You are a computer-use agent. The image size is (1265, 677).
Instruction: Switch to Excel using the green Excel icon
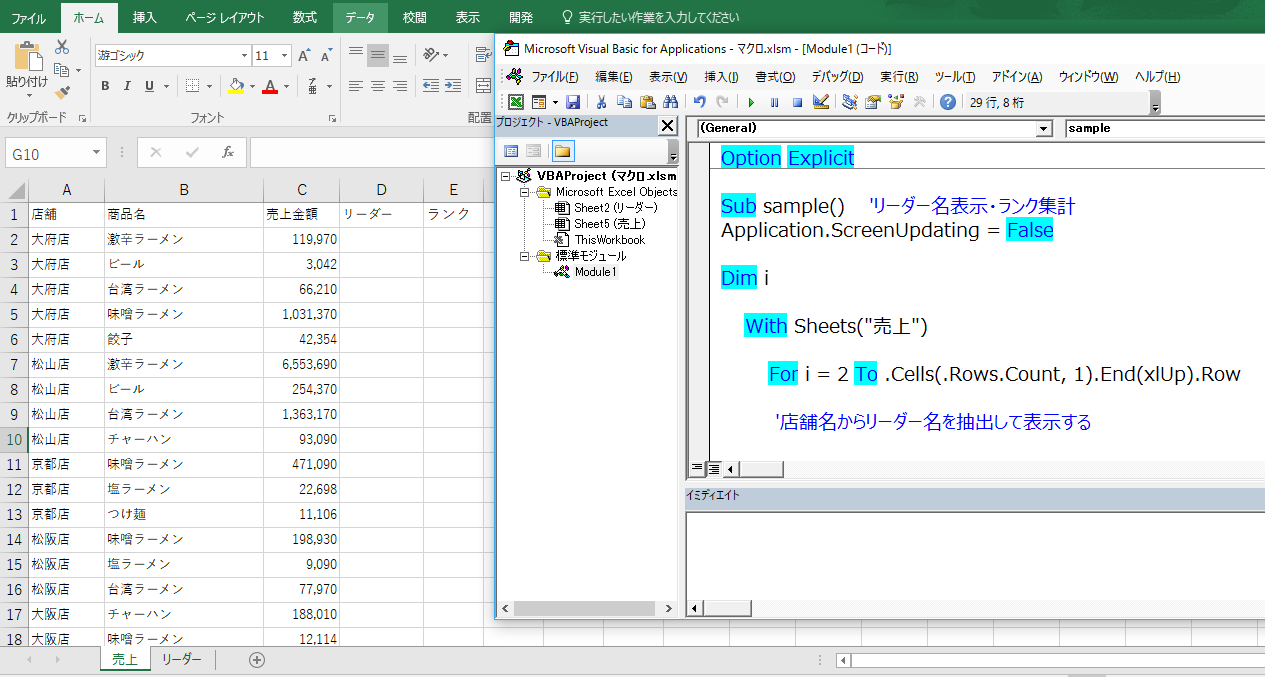tap(516, 102)
